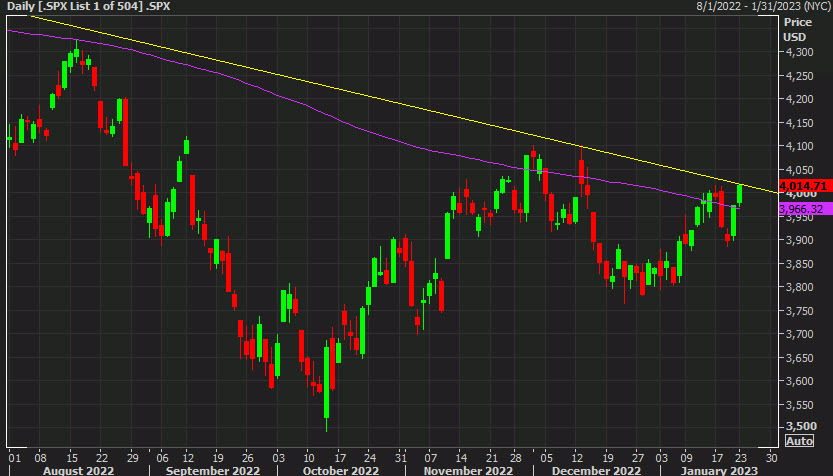Click the 24 date tick label
Screen dimensions: 833x476
tap(370, 458)
